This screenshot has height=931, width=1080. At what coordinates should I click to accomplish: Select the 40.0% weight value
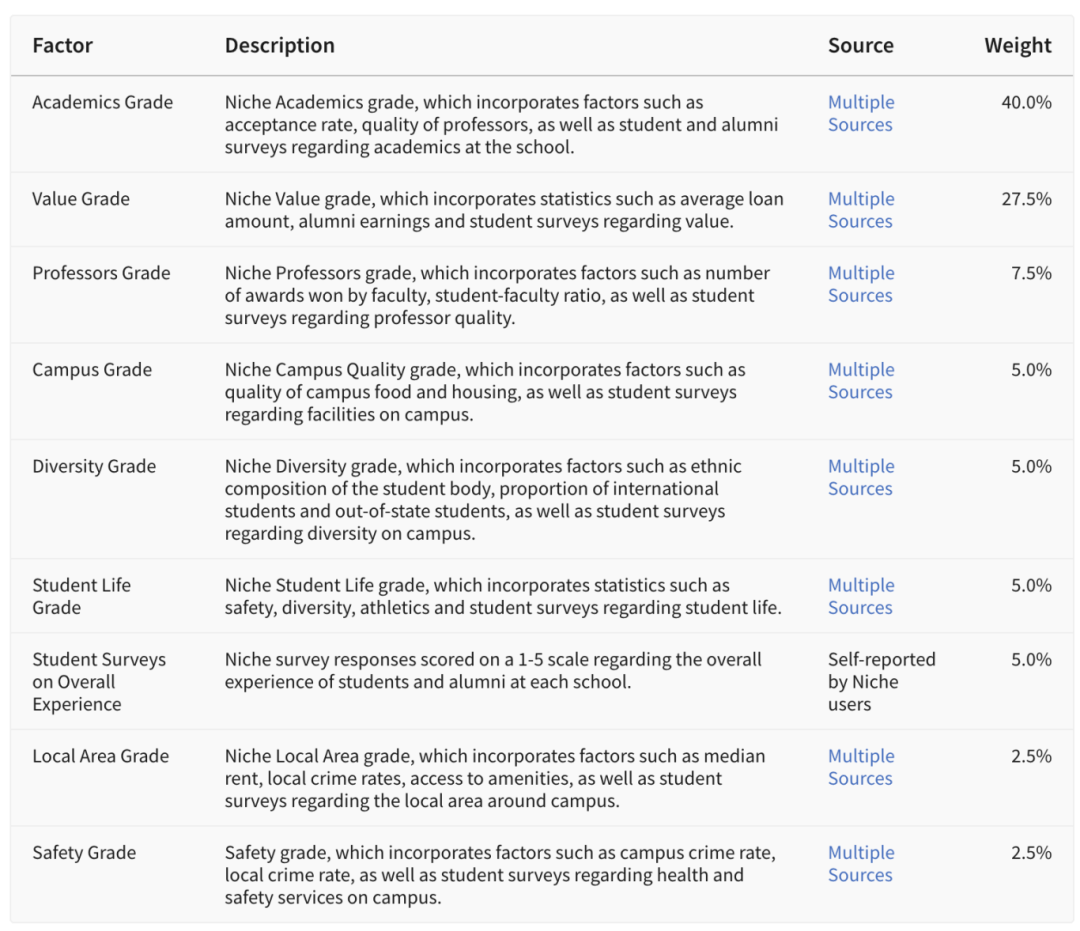coord(1026,103)
